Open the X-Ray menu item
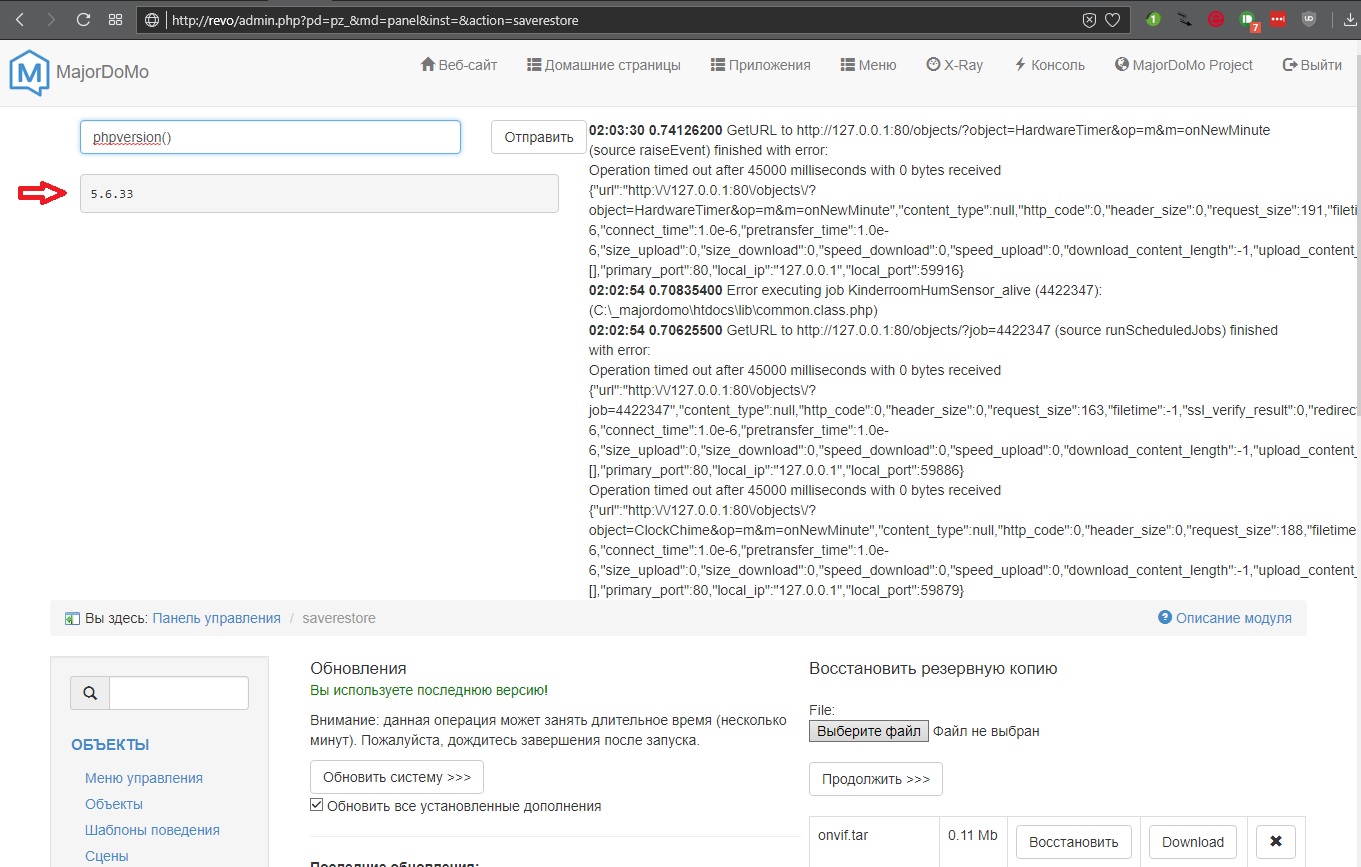The height and width of the screenshot is (867, 1361). point(954,65)
